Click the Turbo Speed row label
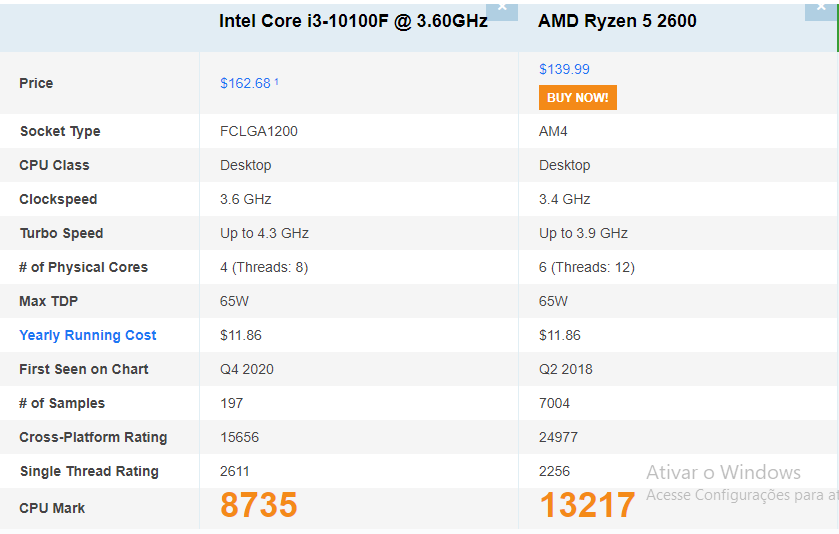 tap(62, 234)
